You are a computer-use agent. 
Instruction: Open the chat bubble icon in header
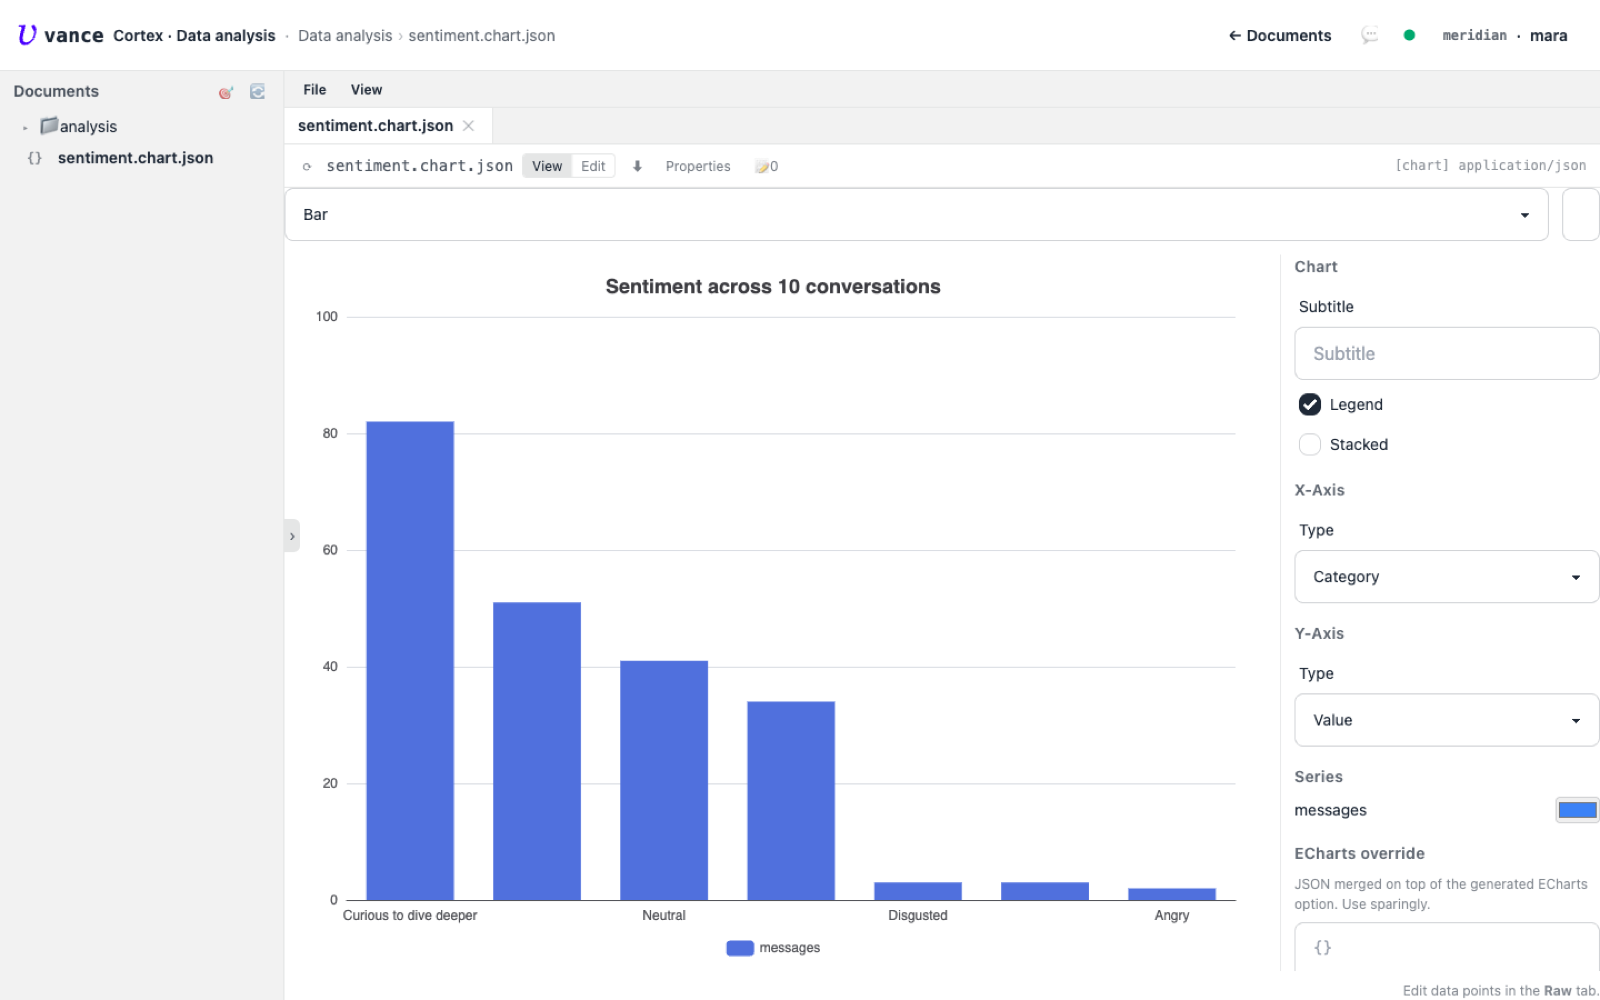(1369, 35)
